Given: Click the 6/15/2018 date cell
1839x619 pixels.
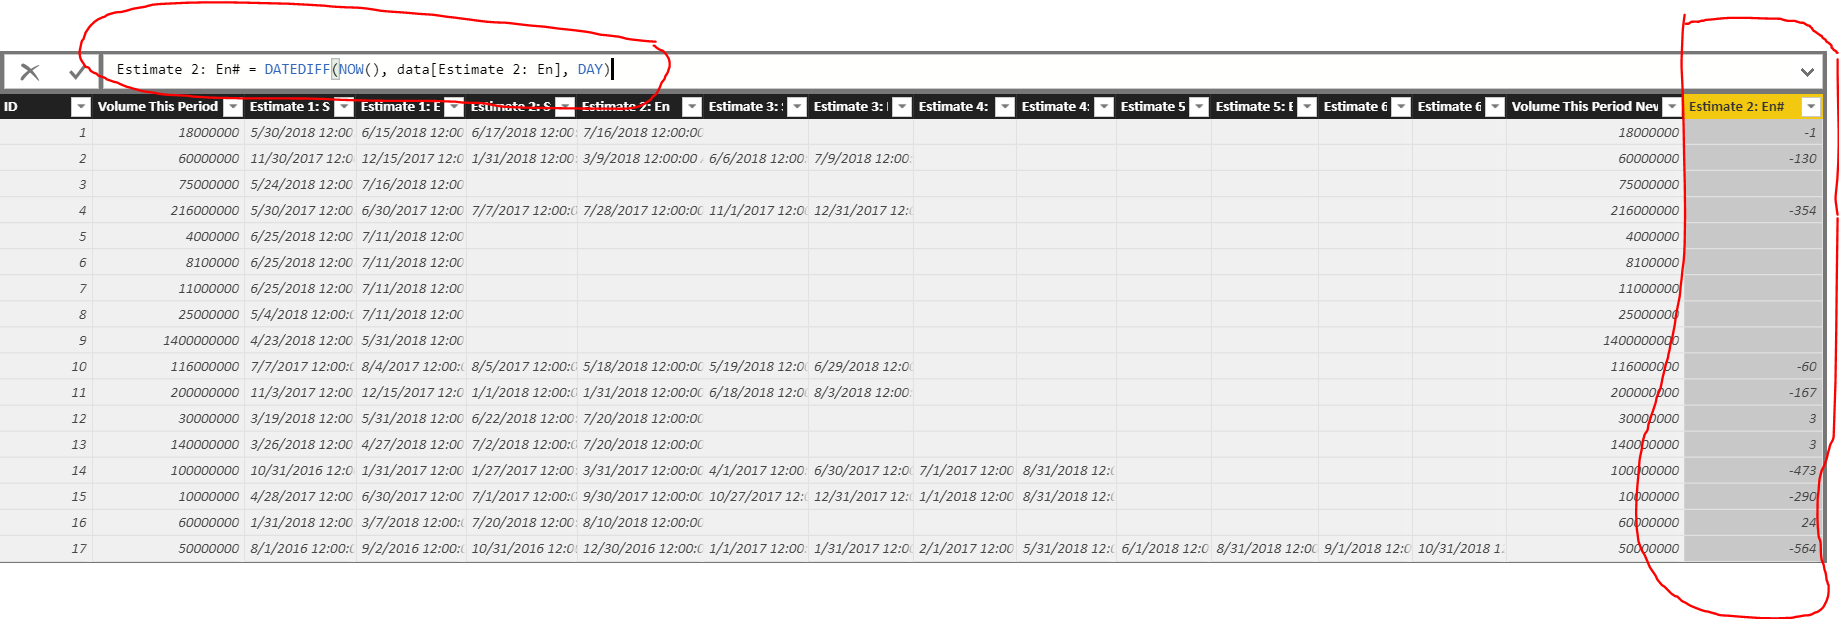Looking at the screenshot, I should [411, 133].
